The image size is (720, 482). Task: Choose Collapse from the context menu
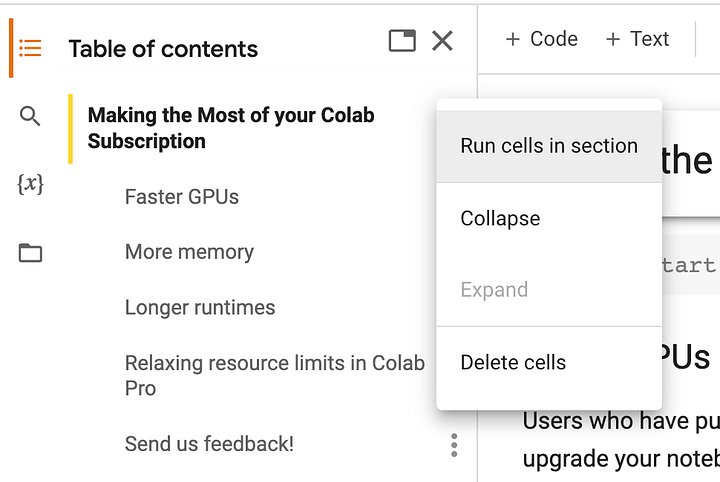500,218
